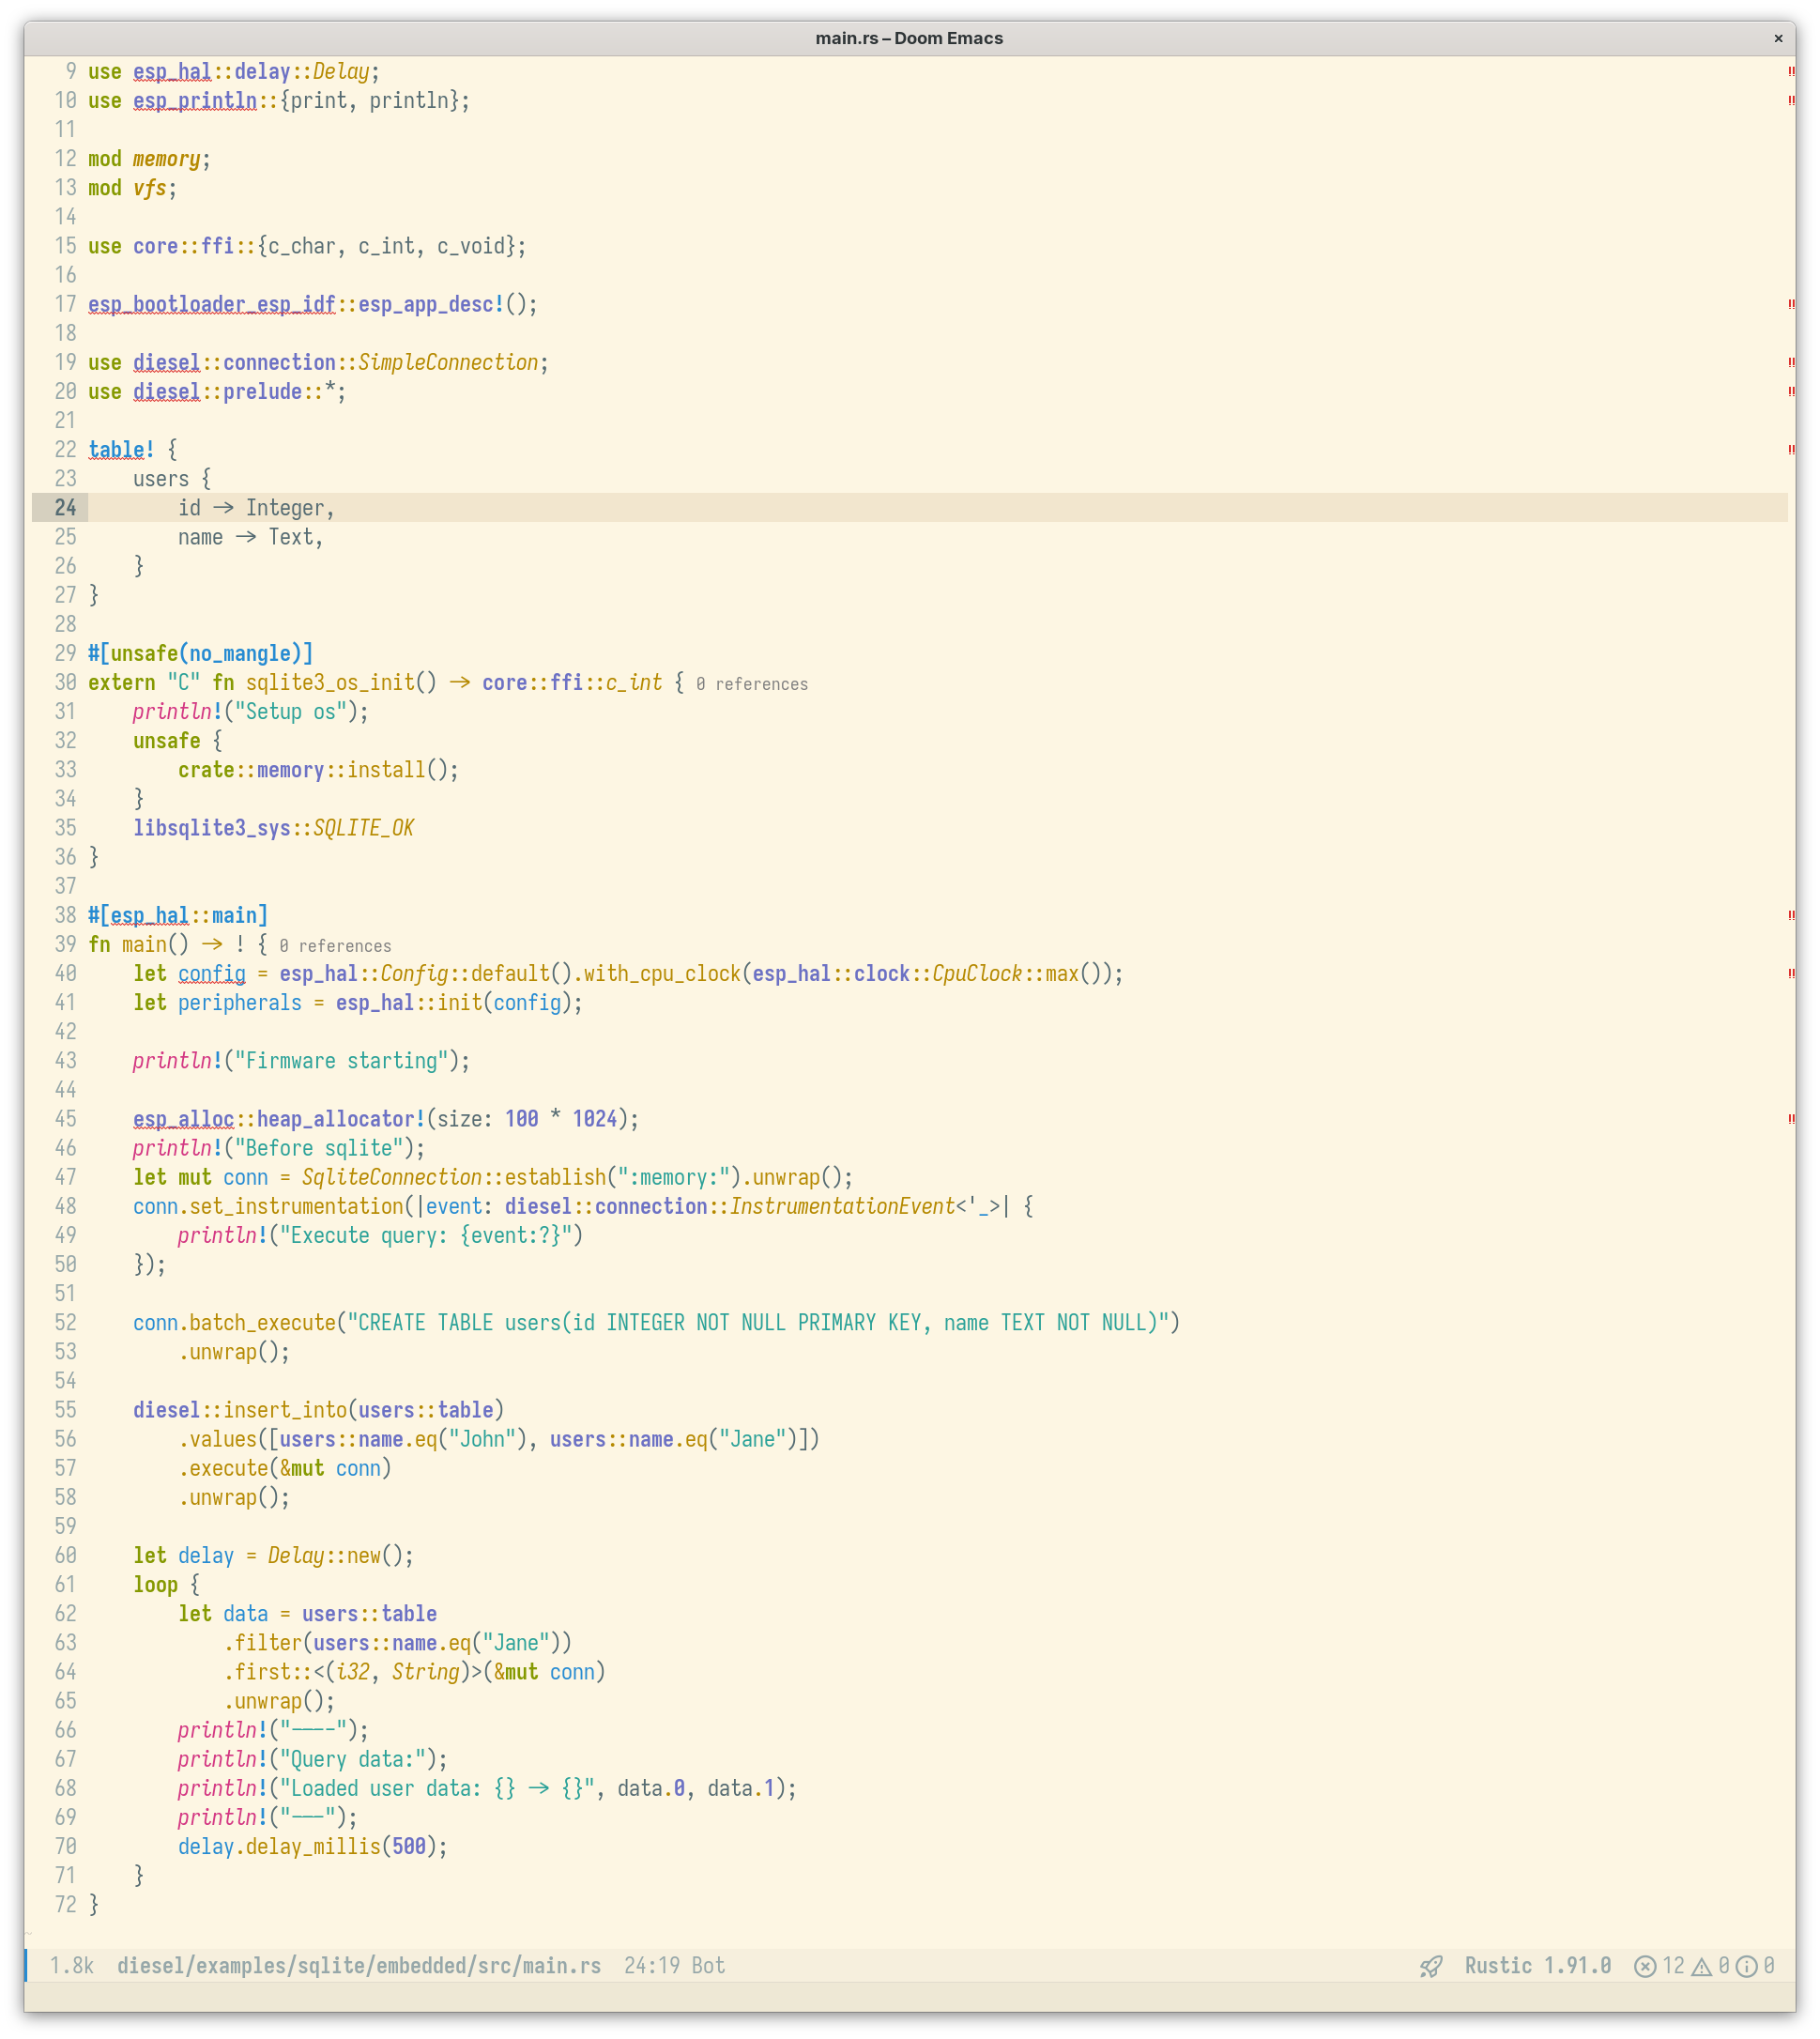Viewport: 1820px width, 2039px height.
Task: Close the Doom Emacs window
Action: pos(1778,38)
